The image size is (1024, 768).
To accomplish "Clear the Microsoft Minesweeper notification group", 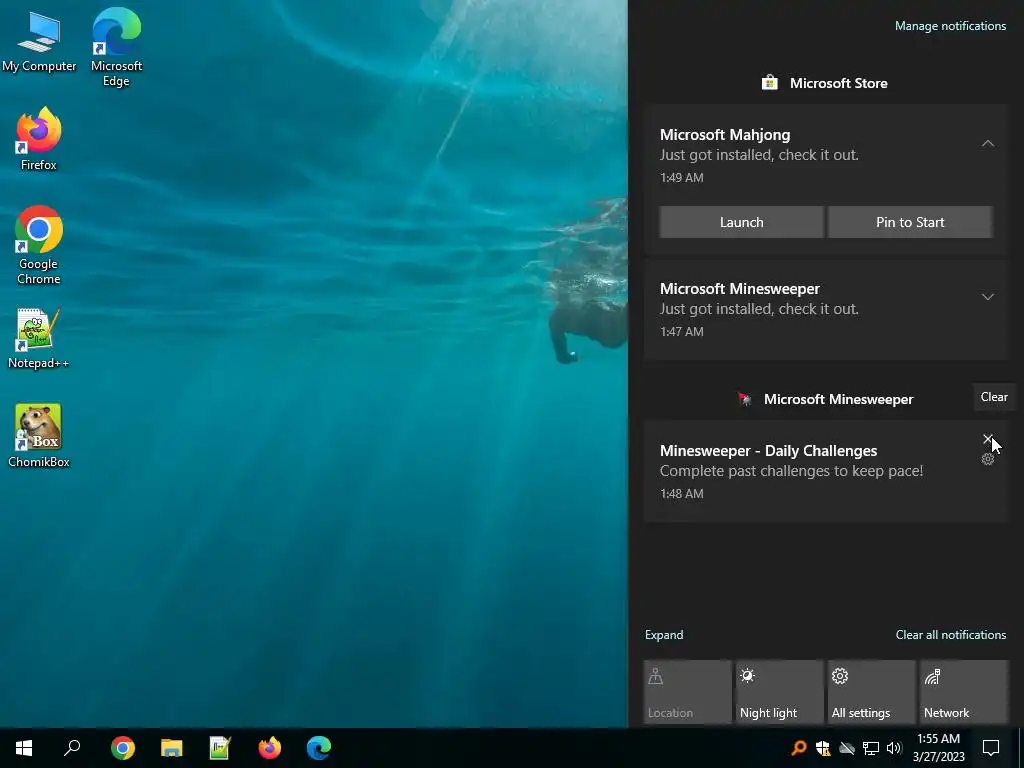I will tap(994, 397).
